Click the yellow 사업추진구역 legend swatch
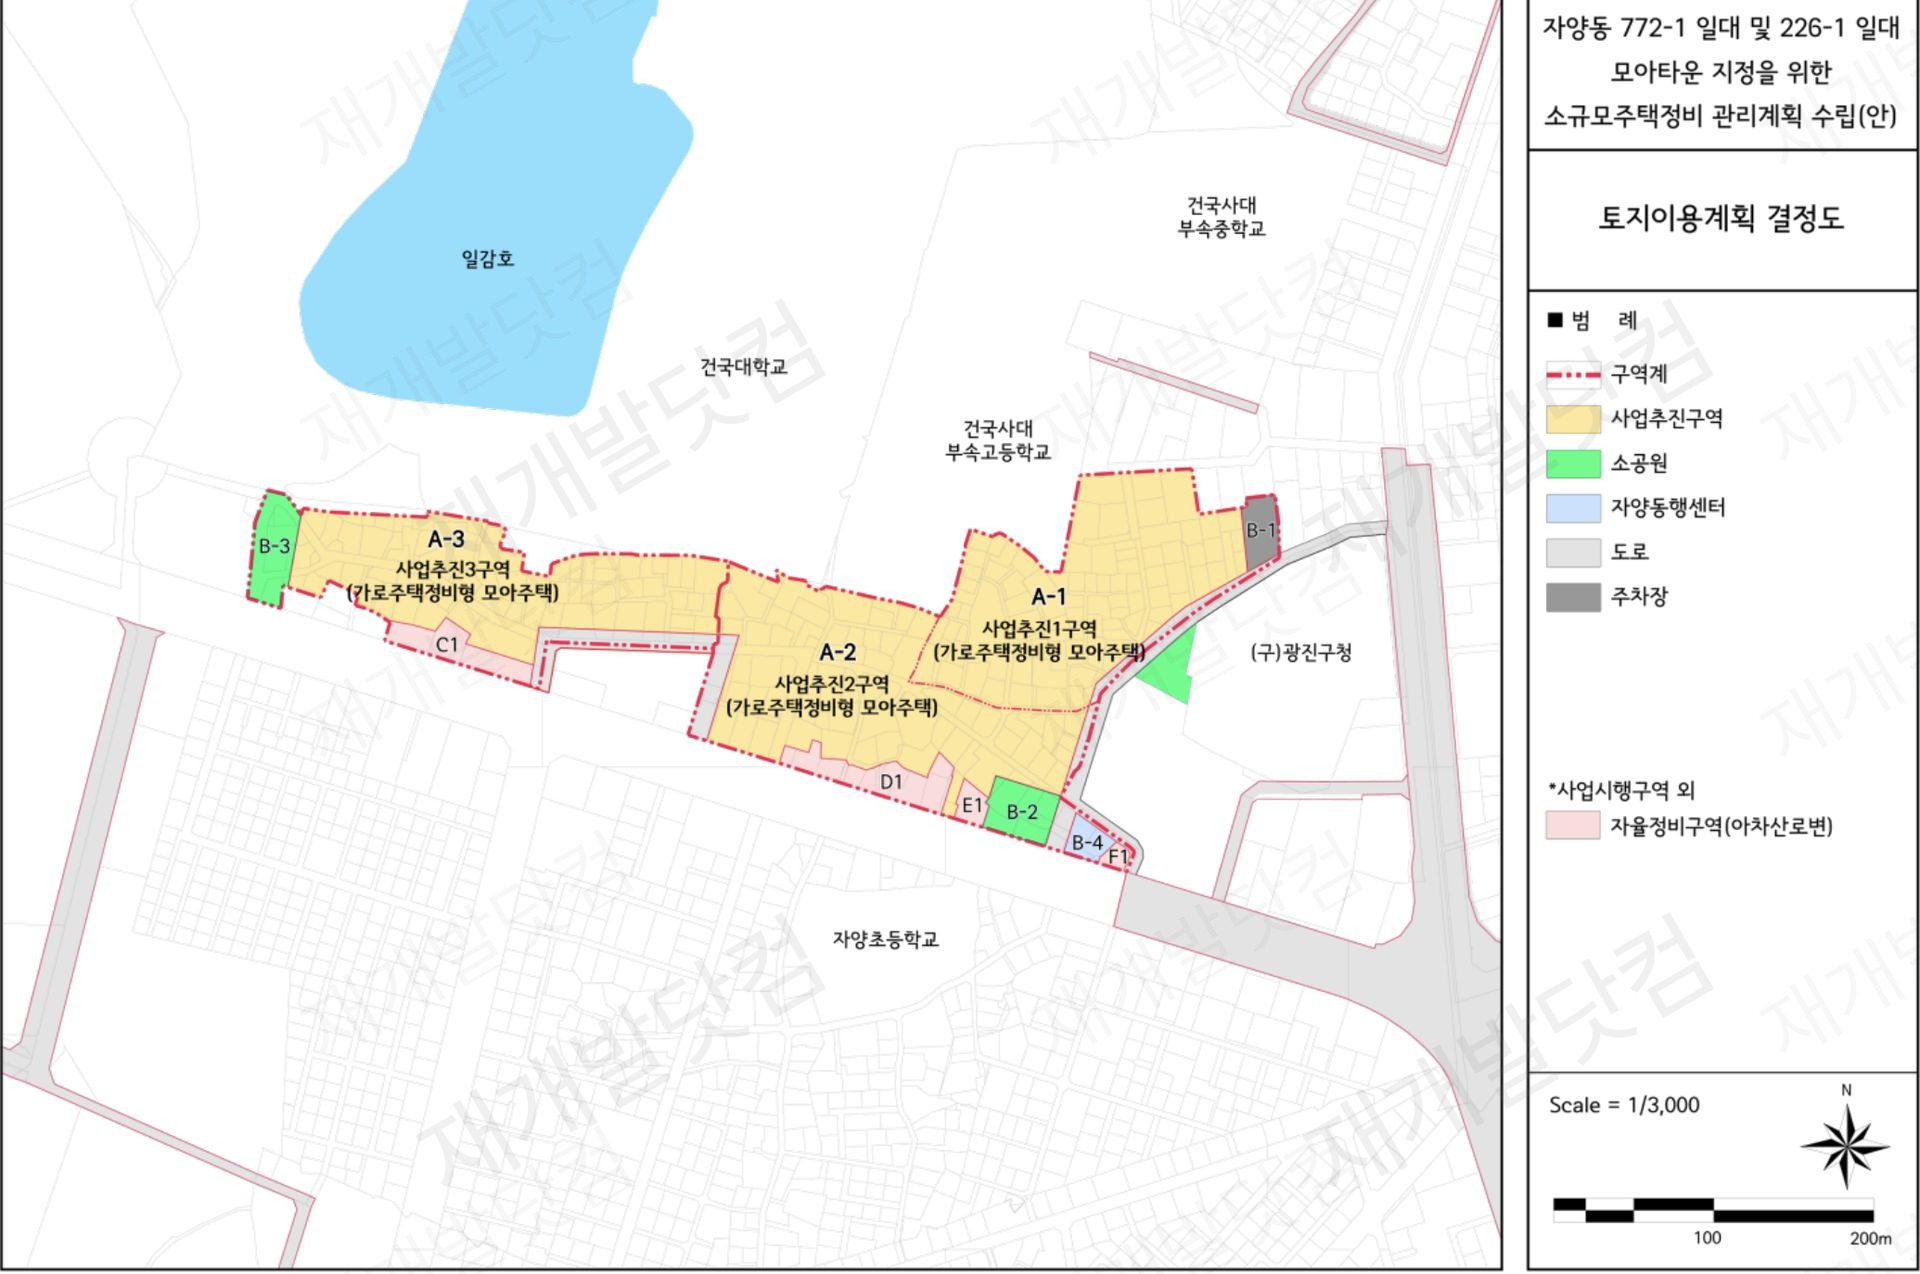The height and width of the screenshot is (1274, 1920). [x=1573, y=419]
